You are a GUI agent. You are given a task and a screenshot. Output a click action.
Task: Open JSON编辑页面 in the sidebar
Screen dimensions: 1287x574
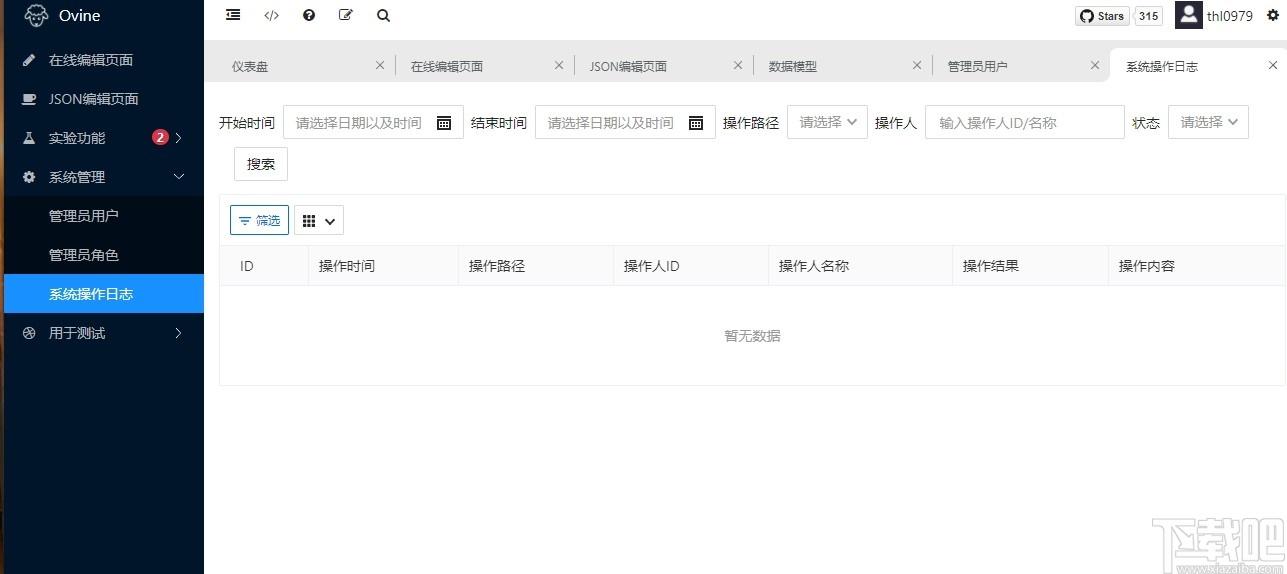[x=102, y=99]
